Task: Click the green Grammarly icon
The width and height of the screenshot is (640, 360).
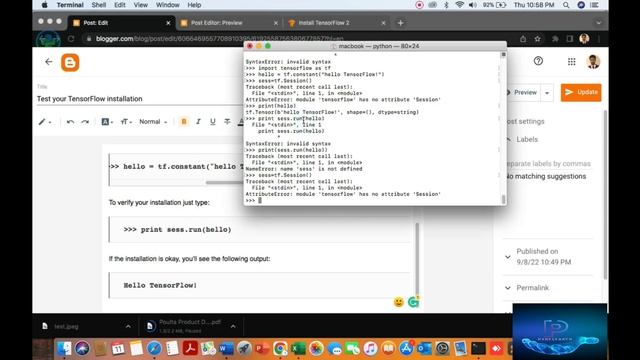Action: (413, 302)
